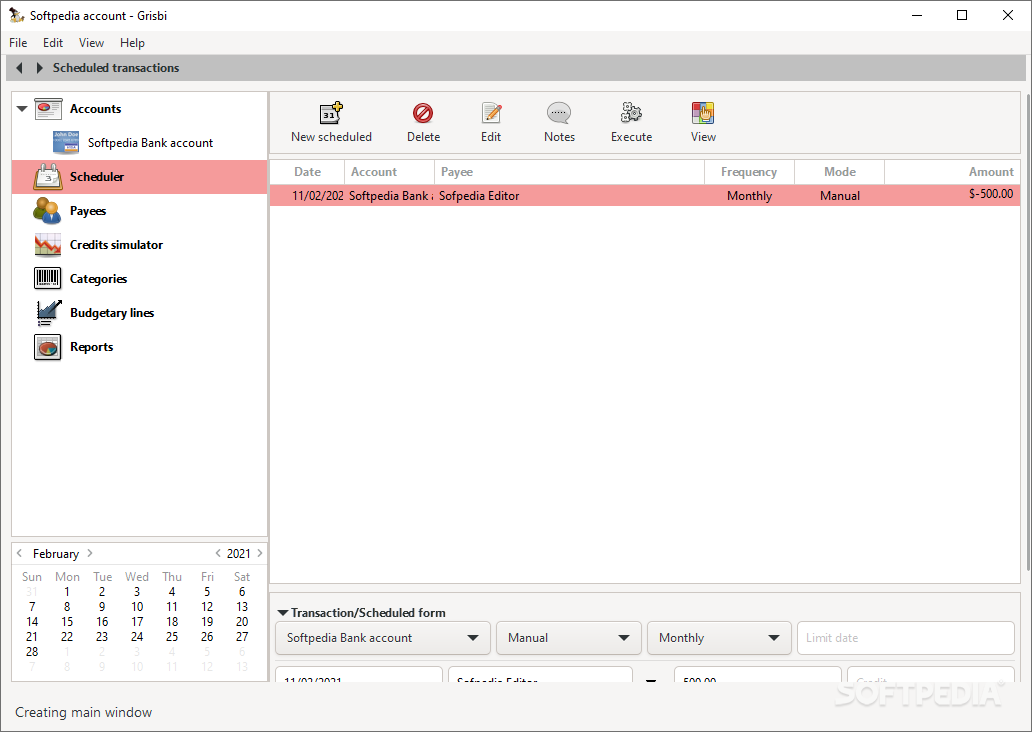Click the Grisbi app icon in title bar
This screenshot has width=1032, height=732.
point(16,14)
